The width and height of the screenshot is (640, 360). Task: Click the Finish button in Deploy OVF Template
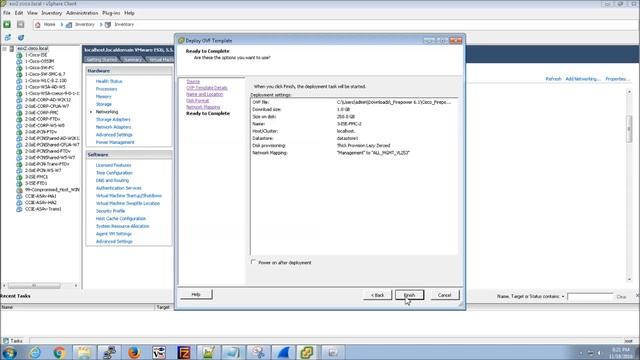pos(409,295)
